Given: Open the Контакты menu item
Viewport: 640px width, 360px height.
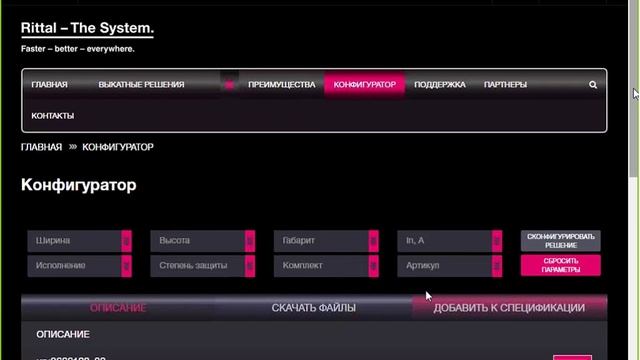Looking at the screenshot, I should point(53,116).
